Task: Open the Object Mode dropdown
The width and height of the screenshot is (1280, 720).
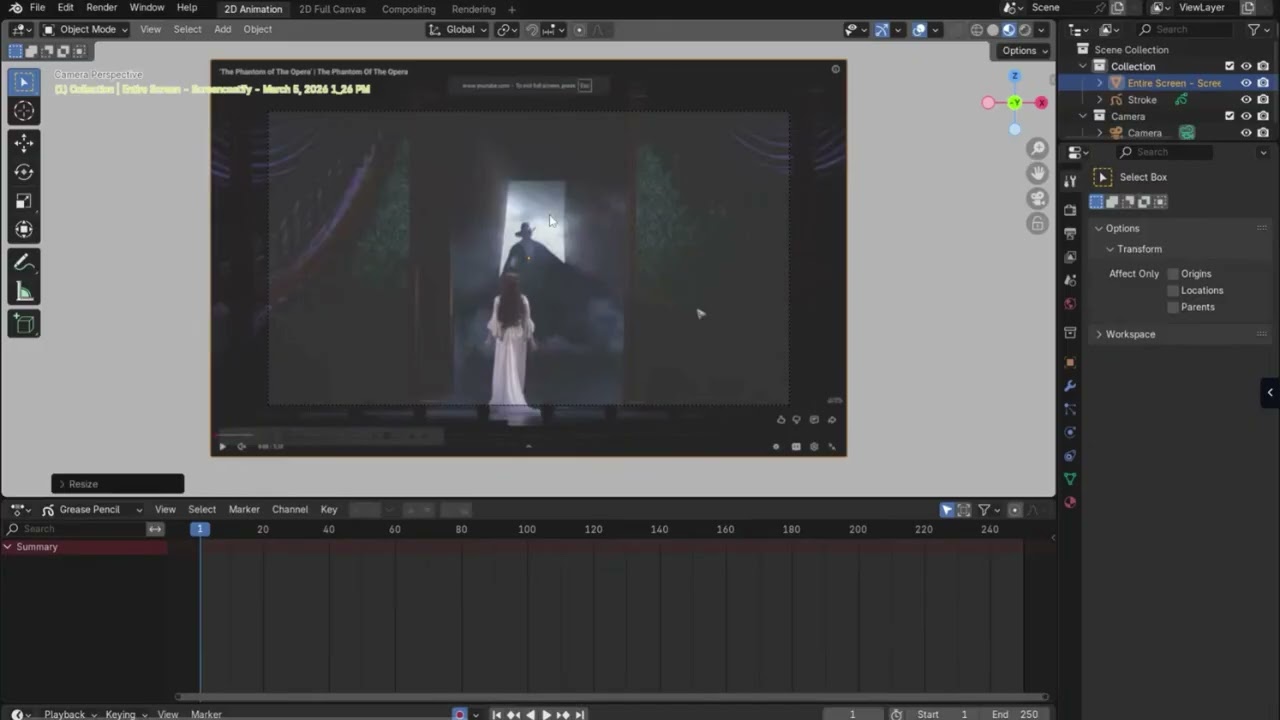Action: click(85, 30)
